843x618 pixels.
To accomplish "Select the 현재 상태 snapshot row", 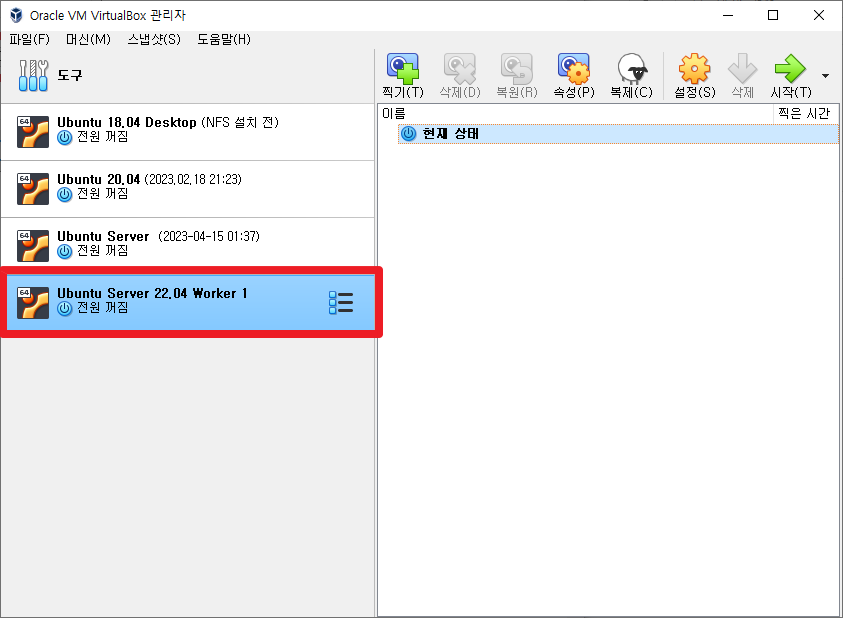I will pyautogui.click(x=618, y=134).
